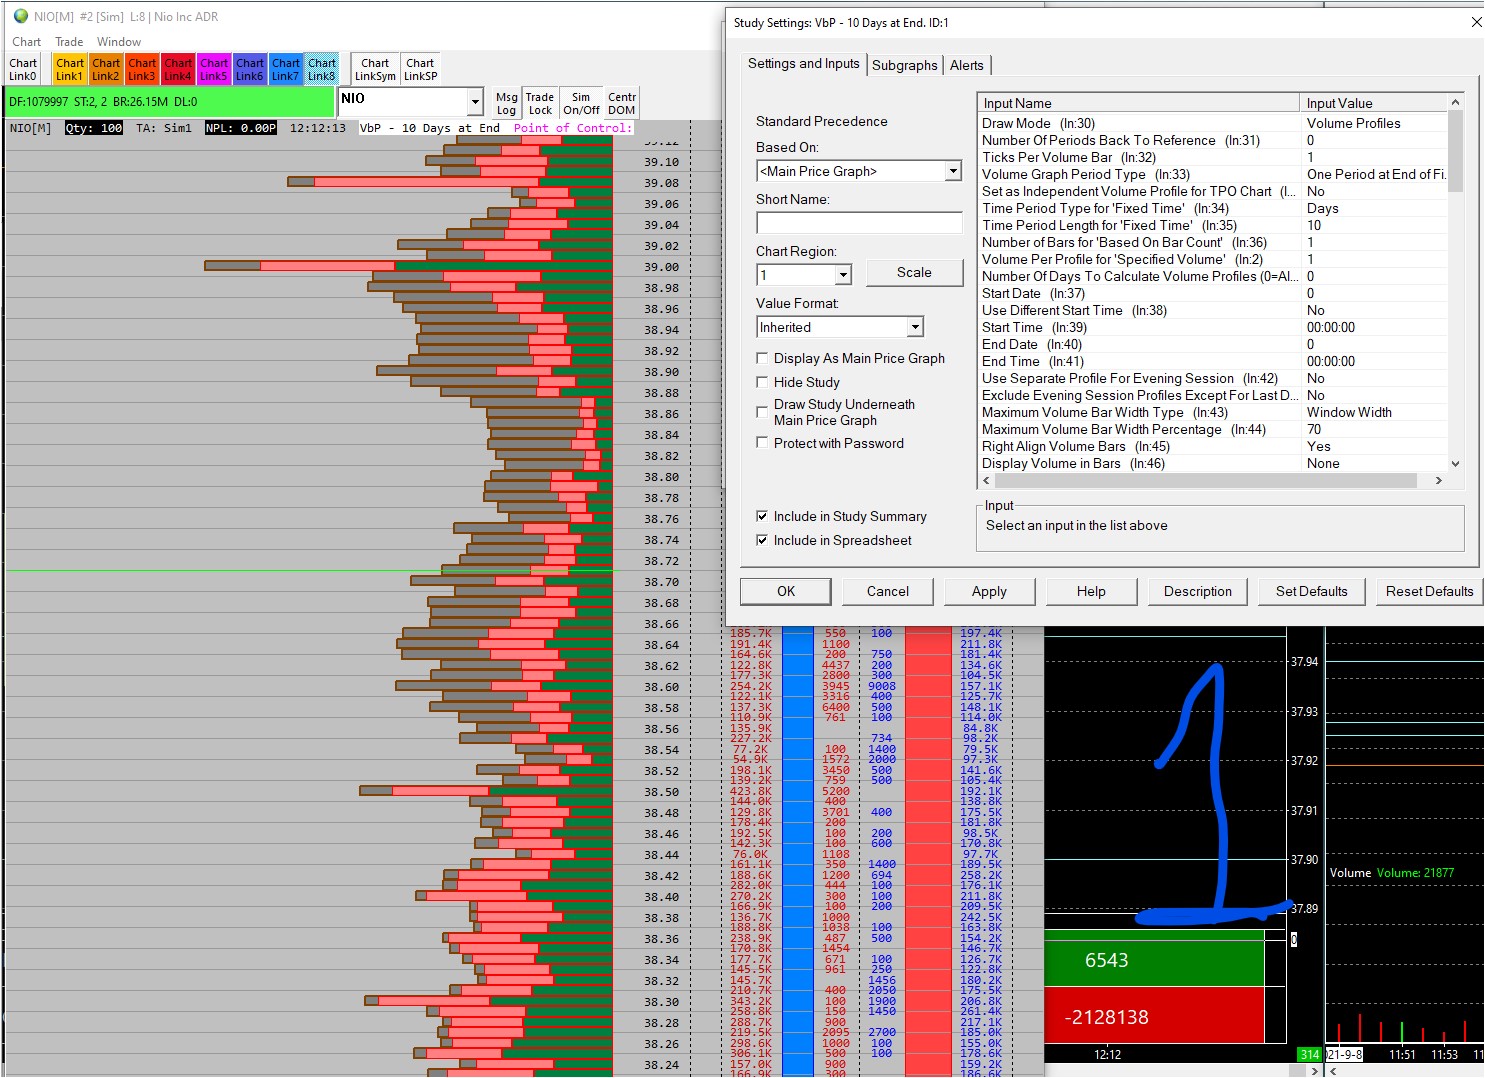Click the Centr DOM toolbar button
Image resolution: width=1485 pixels, height=1078 pixels.
(621, 103)
